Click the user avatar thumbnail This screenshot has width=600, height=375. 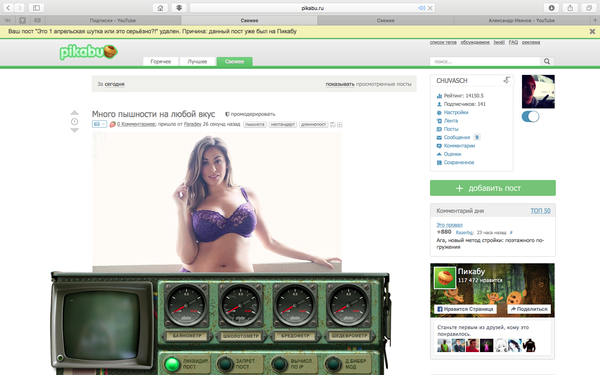(x=538, y=91)
